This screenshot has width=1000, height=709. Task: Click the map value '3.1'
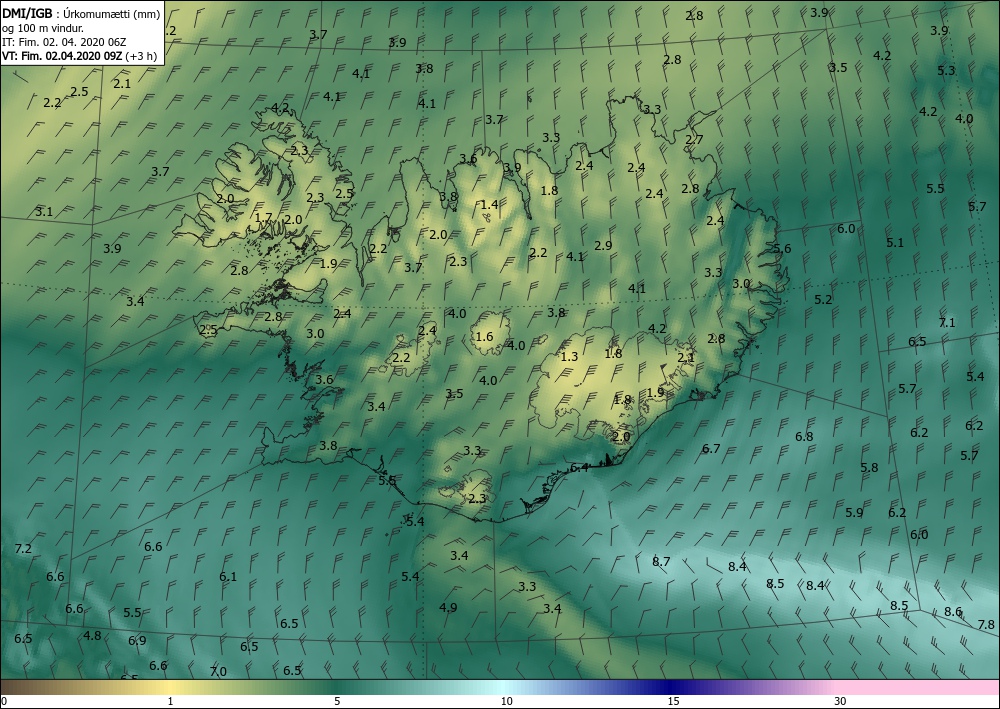[x=44, y=212]
